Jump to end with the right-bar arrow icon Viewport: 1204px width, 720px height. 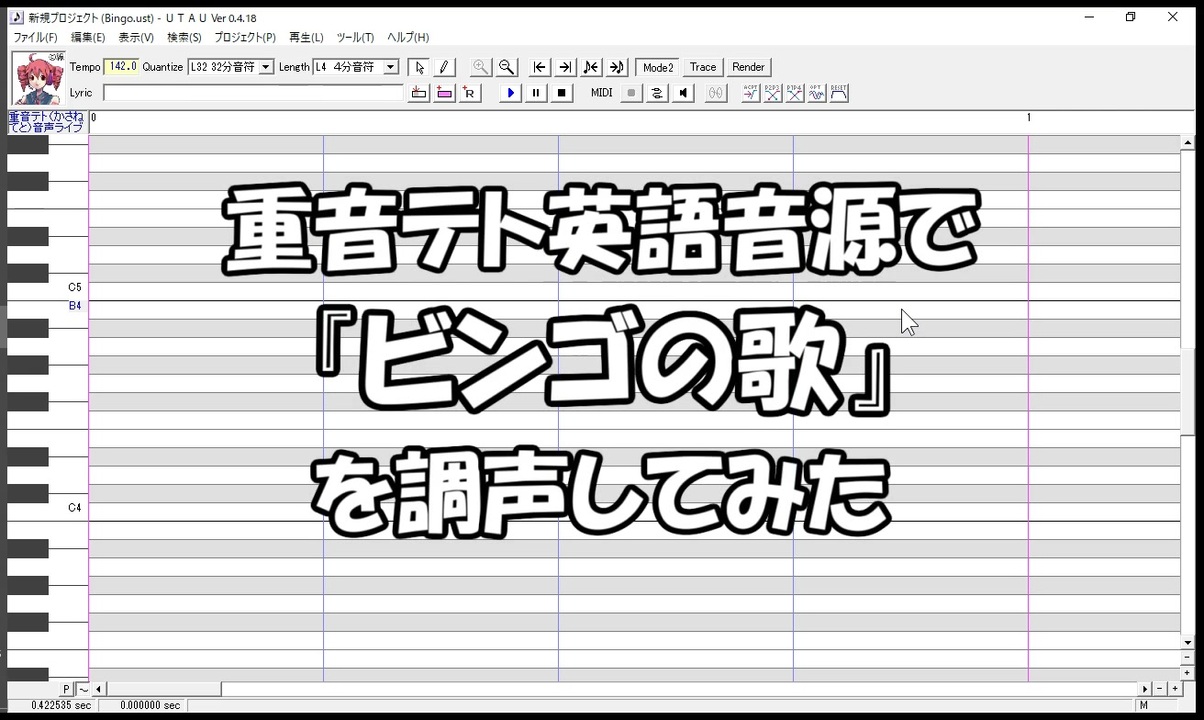(565, 67)
